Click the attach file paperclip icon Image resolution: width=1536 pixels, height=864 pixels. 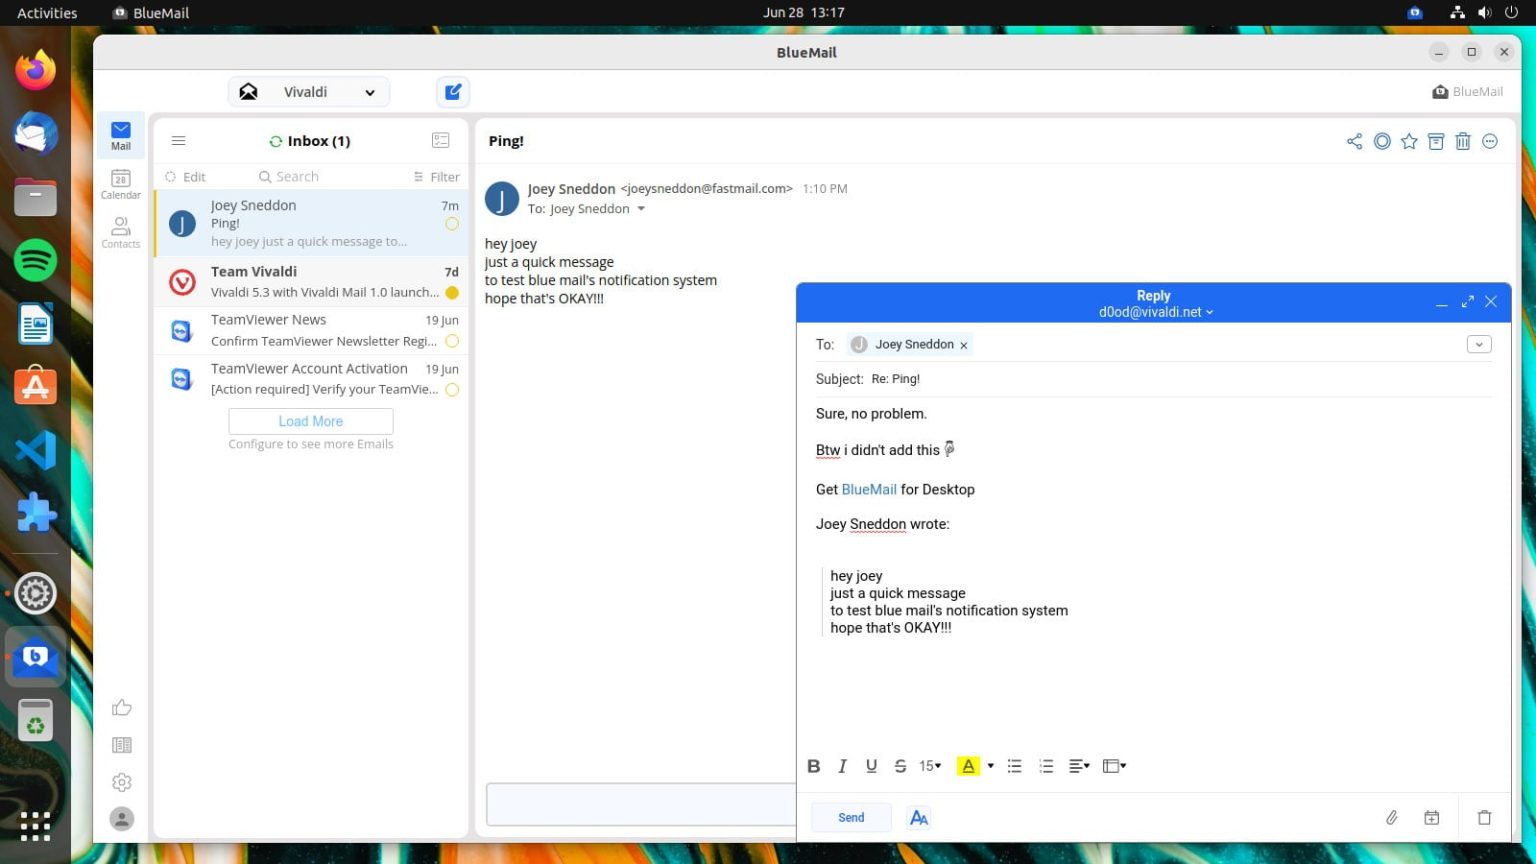(x=1391, y=818)
